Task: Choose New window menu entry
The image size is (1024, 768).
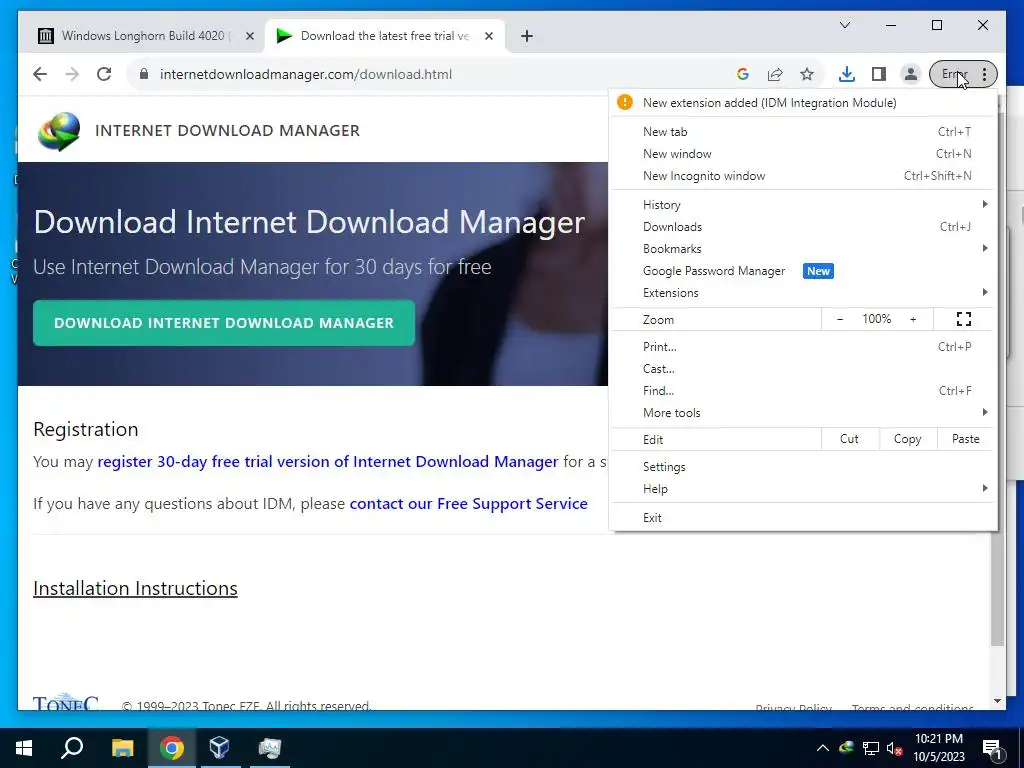Action: pyautogui.click(x=803, y=154)
